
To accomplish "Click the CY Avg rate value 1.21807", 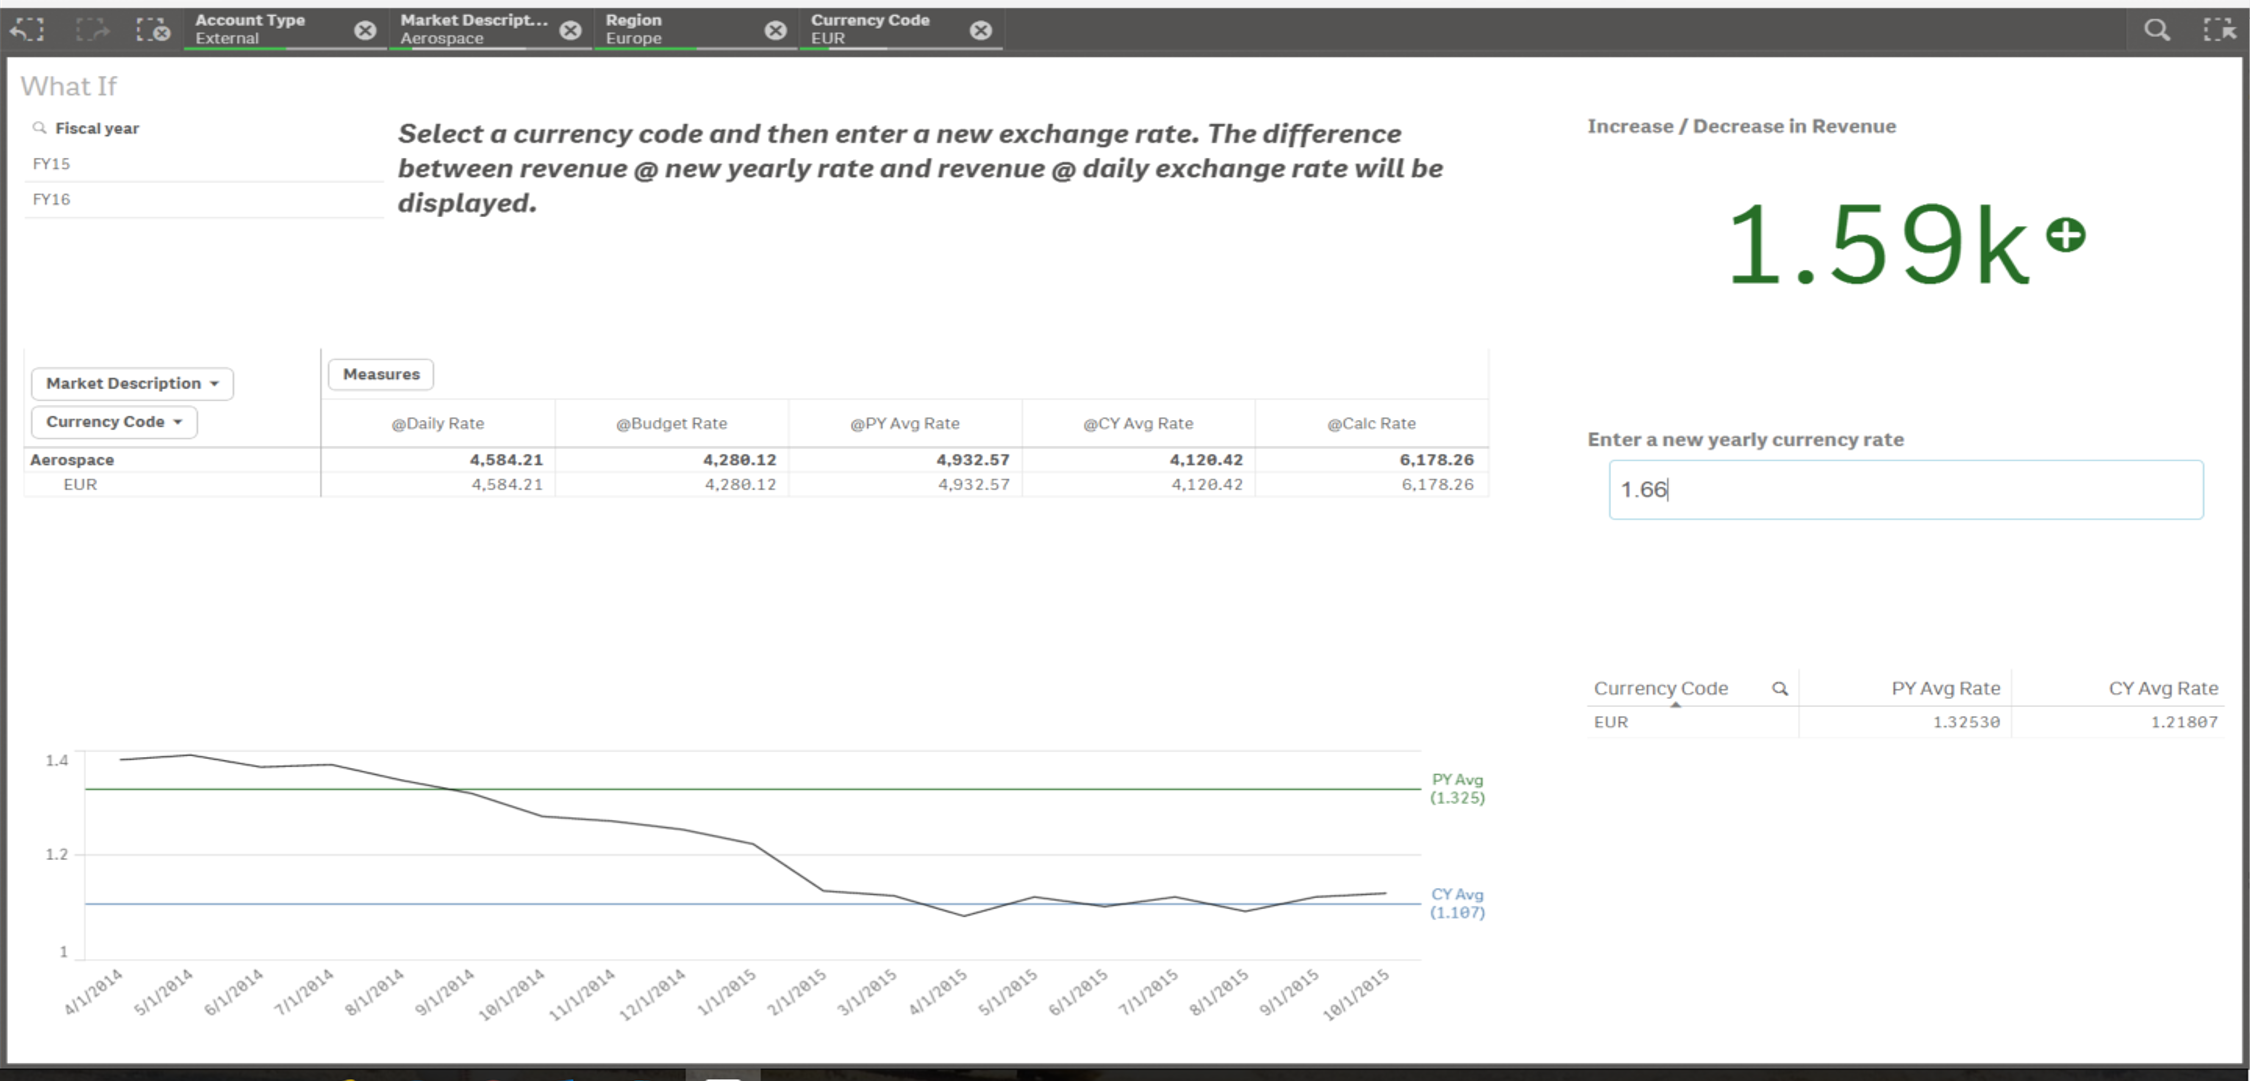I will point(2184,722).
